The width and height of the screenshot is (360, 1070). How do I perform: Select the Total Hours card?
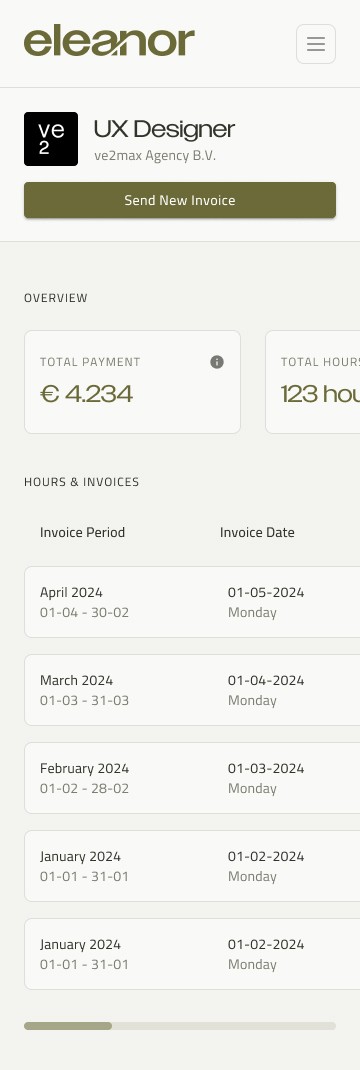313,382
